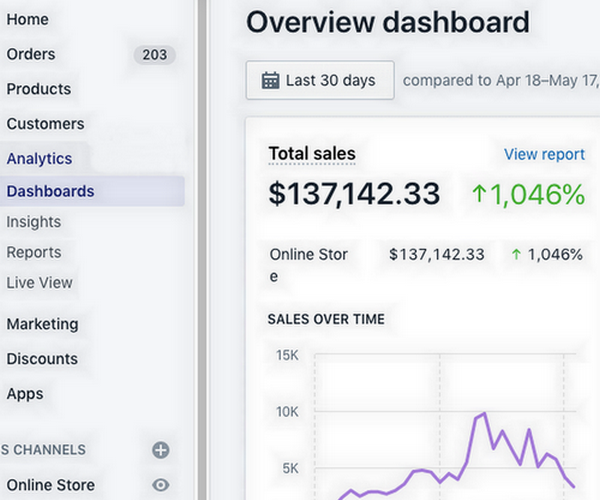Screen dimensions: 600x500
Task: Go to Products
Action: point(39,89)
